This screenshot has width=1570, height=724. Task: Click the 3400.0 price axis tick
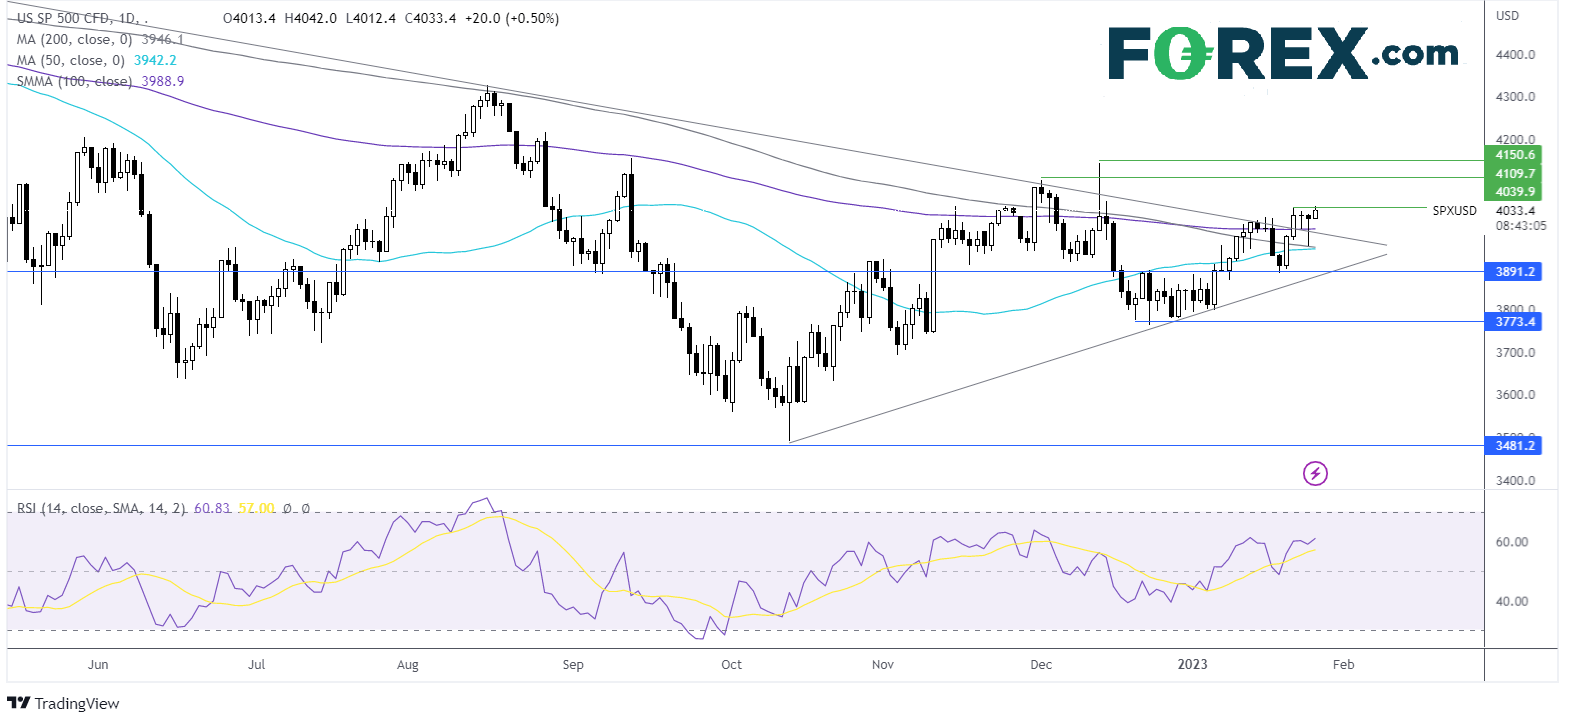[1515, 481]
